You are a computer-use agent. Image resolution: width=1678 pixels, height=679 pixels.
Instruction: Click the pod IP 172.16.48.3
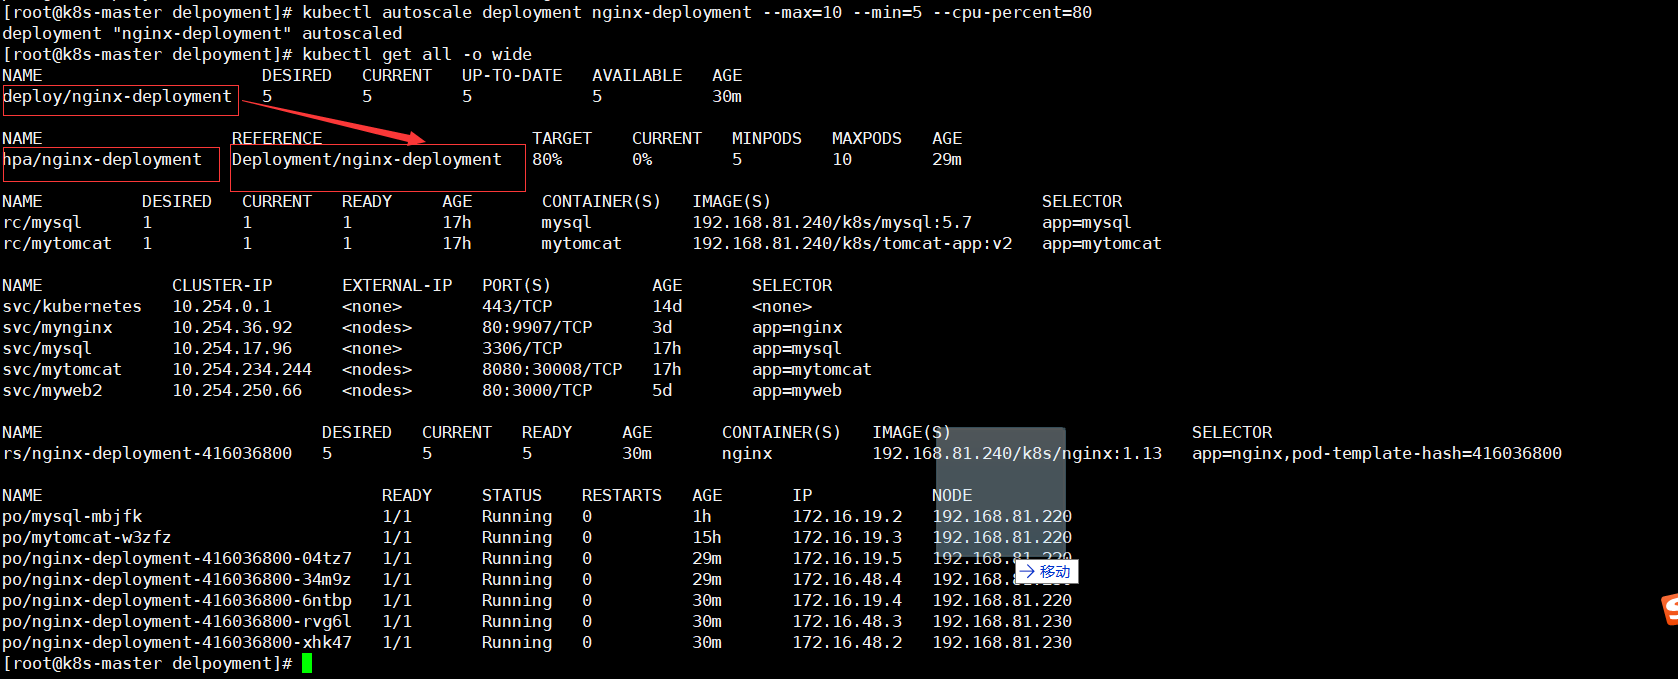[x=847, y=621]
